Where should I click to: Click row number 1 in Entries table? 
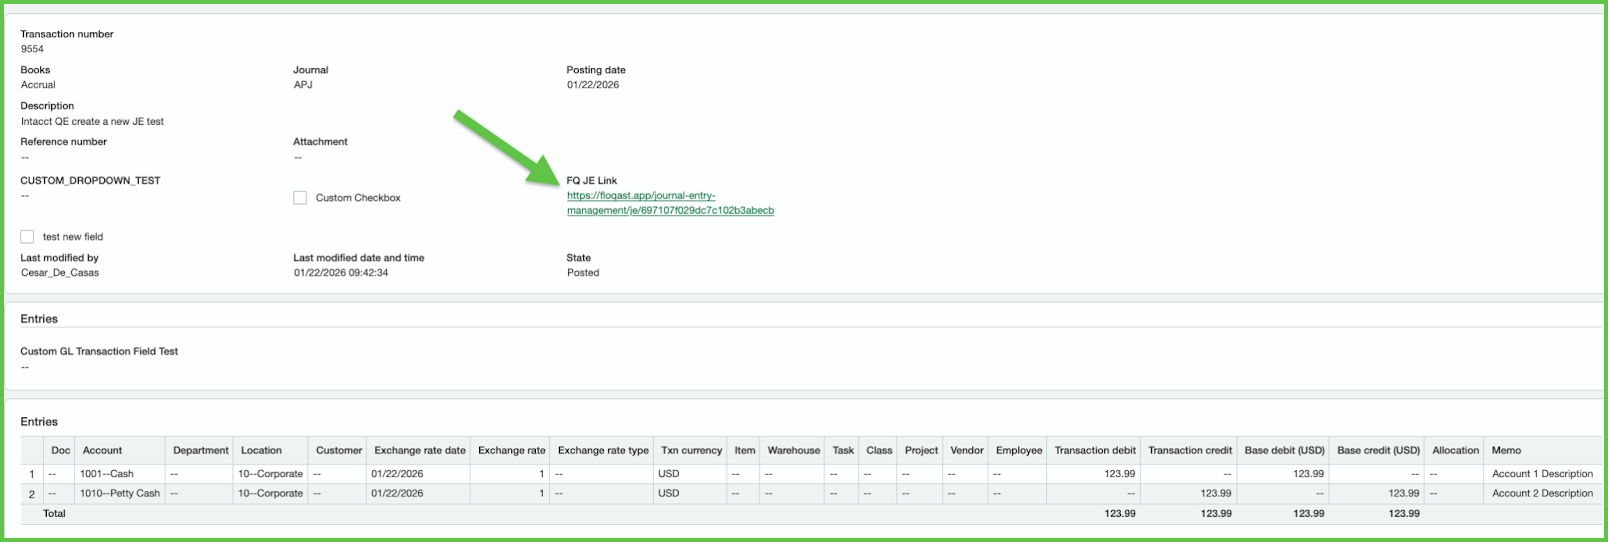[32, 474]
